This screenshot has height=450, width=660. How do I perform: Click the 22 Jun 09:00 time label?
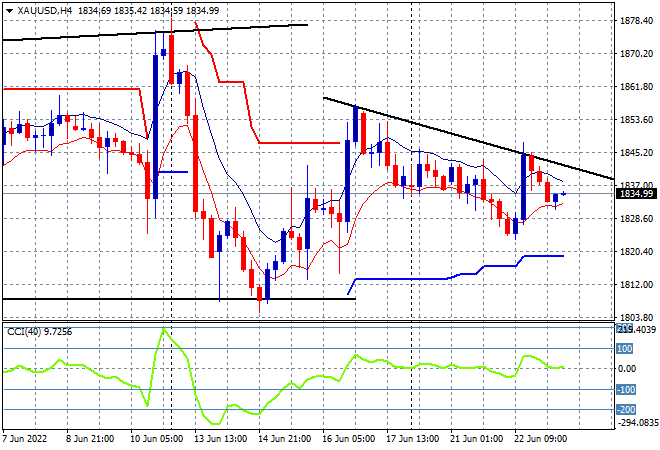540,439
